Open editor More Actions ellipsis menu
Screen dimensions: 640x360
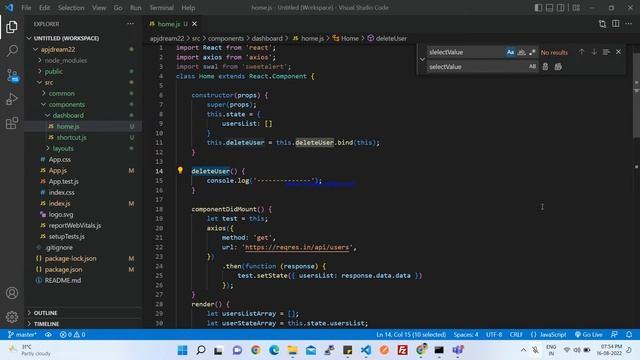[x=629, y=24]
